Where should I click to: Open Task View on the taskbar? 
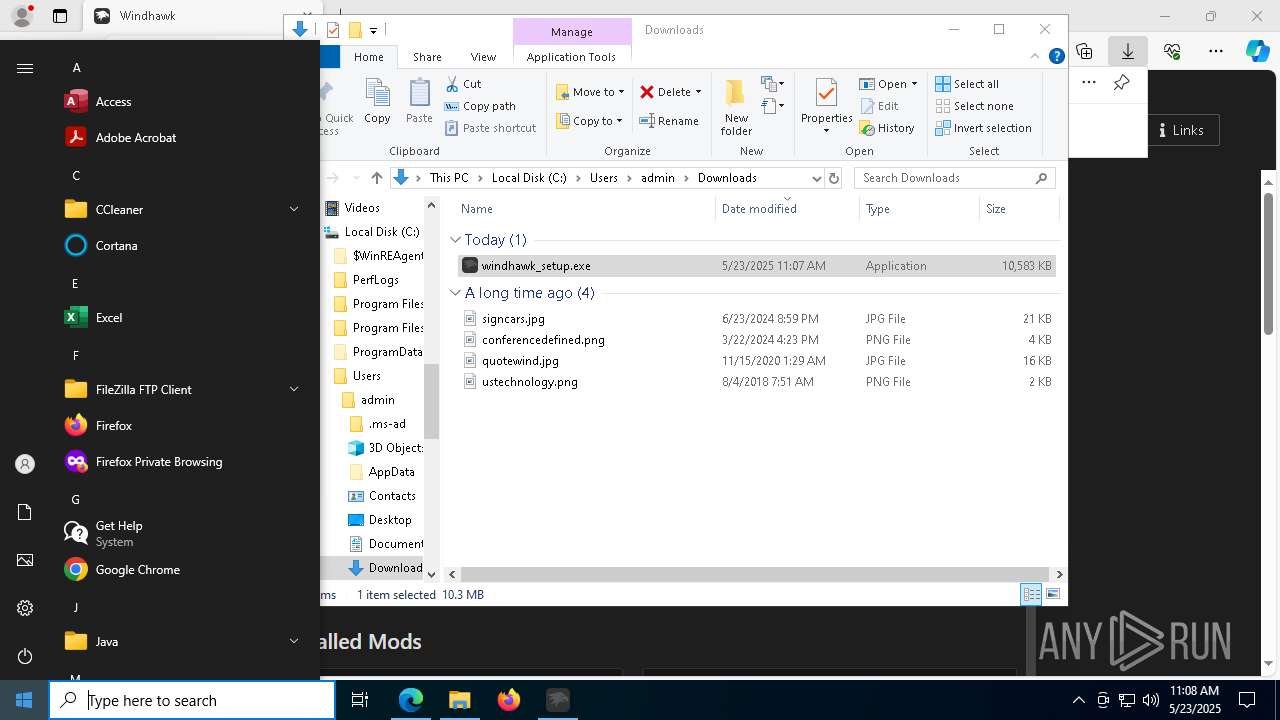[360, 700]
